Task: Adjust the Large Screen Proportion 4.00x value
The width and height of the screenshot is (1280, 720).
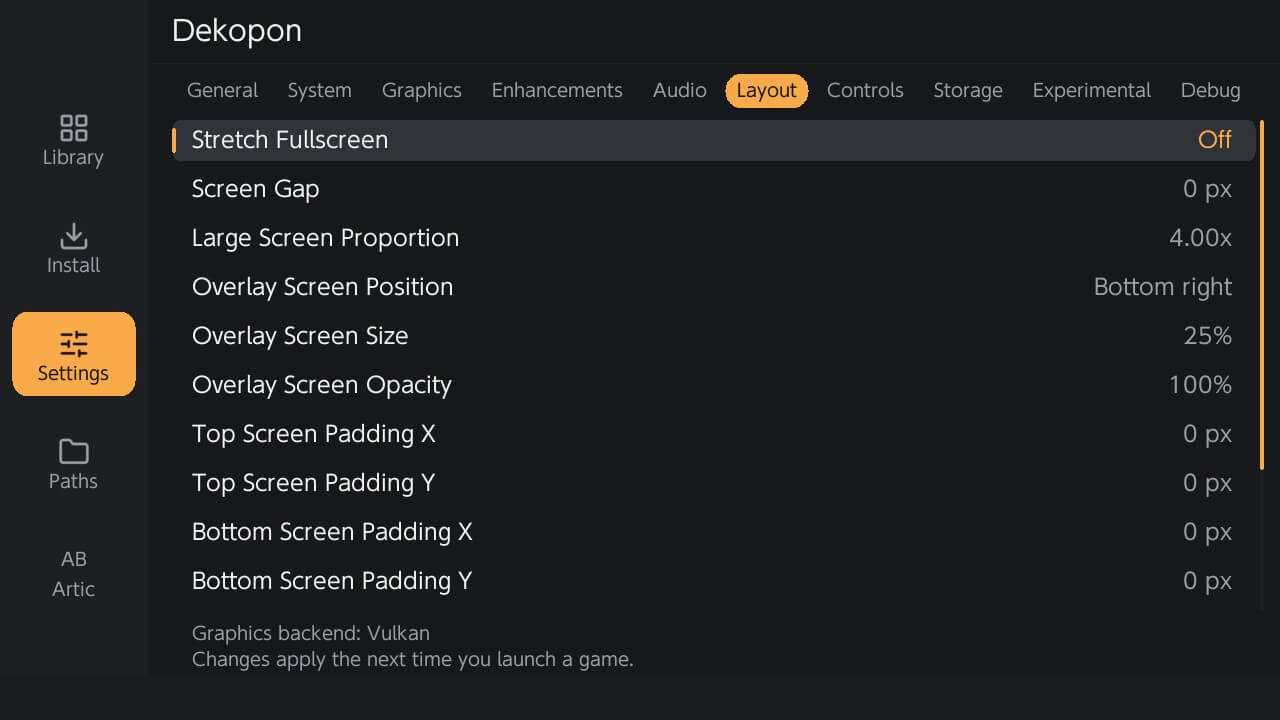Action: tap(1200, 238)
